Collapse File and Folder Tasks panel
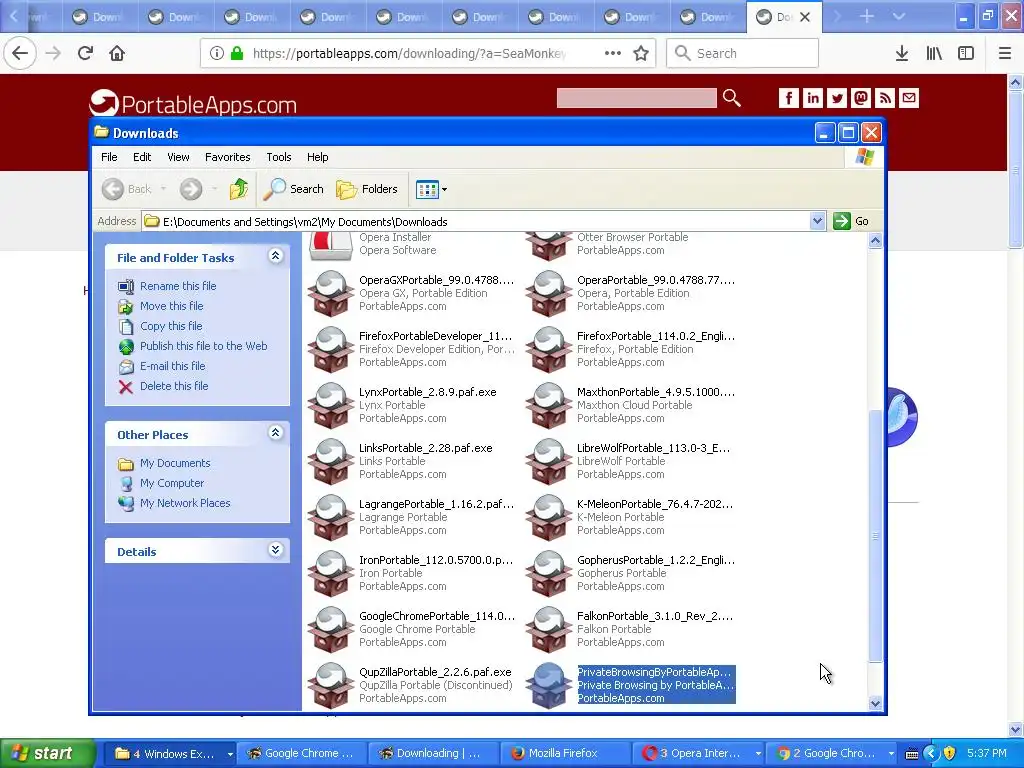The image size is (1024, 768). (x=276, y=256)
